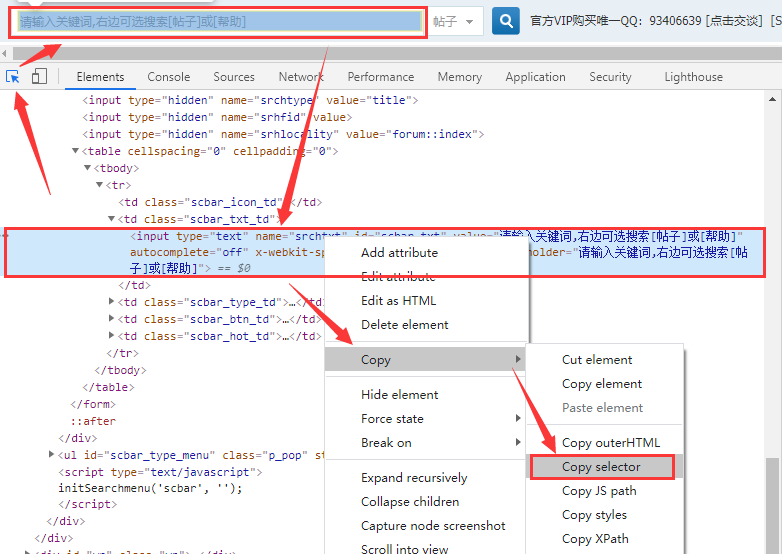Expand the scbar_type_td node triangle
782x554 pixels.
[112, 302]
